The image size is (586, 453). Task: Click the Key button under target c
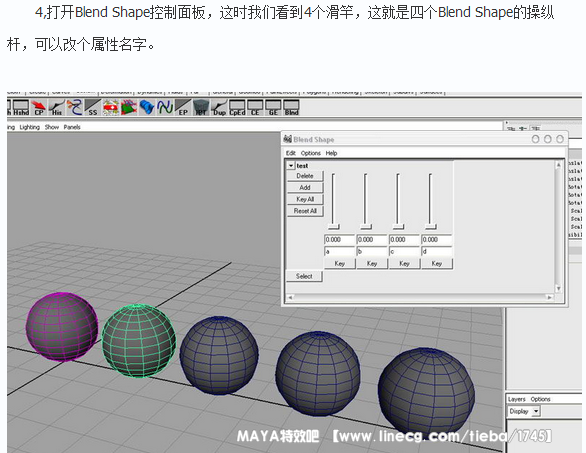[x=404, y=264]
